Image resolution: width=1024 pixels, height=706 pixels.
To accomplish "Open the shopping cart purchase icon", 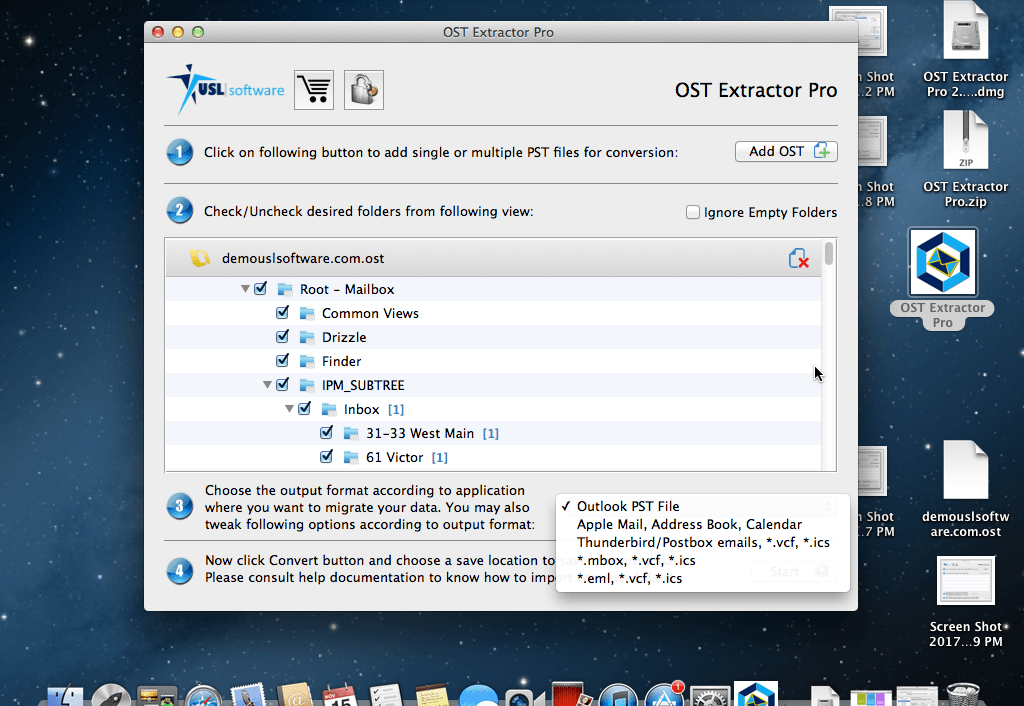I will click(313, 89).
